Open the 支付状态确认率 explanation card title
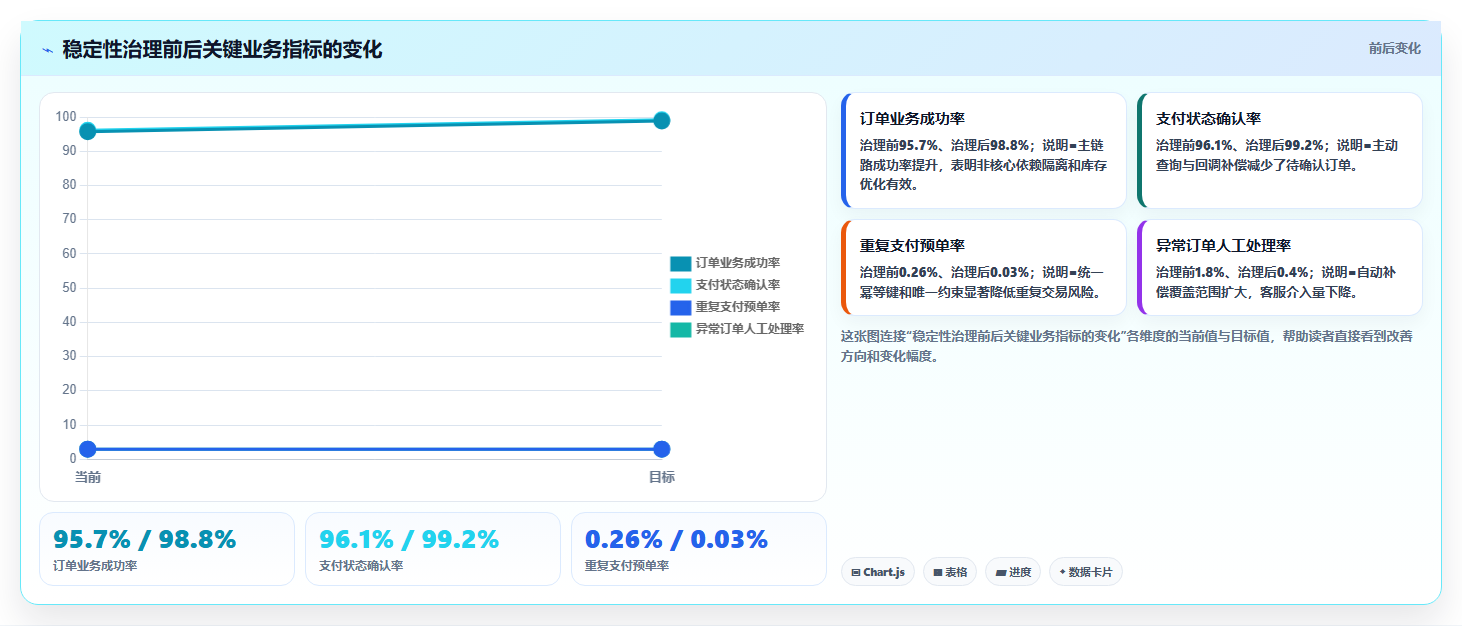 tap(1208, 118)
